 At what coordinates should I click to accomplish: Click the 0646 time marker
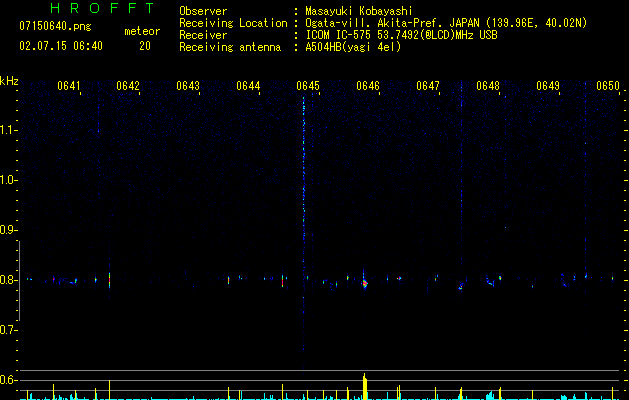[x=368, y=86]
